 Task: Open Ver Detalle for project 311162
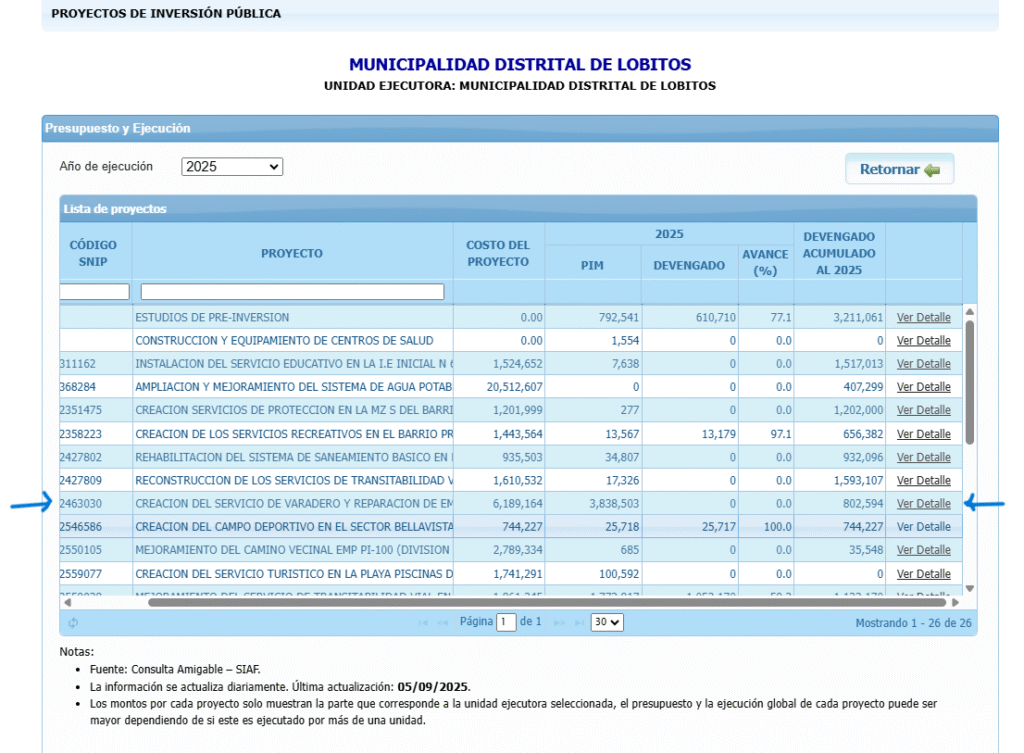[923, 364]
